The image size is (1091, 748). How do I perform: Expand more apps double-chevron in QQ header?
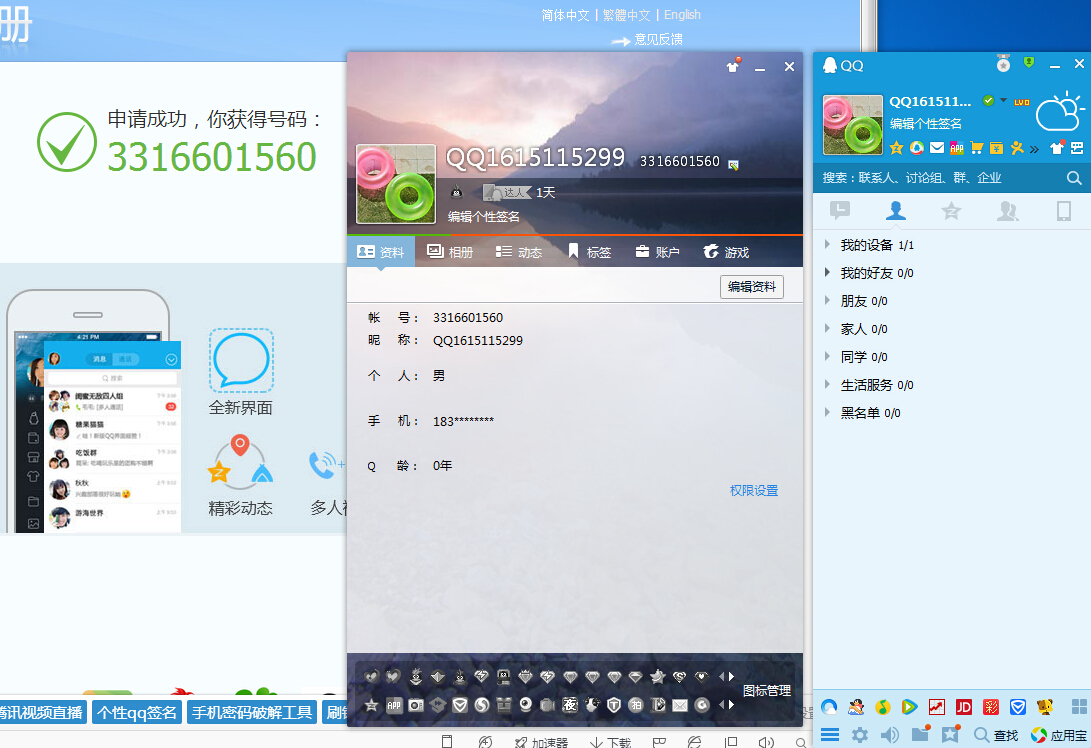[x=1035, y=148]
